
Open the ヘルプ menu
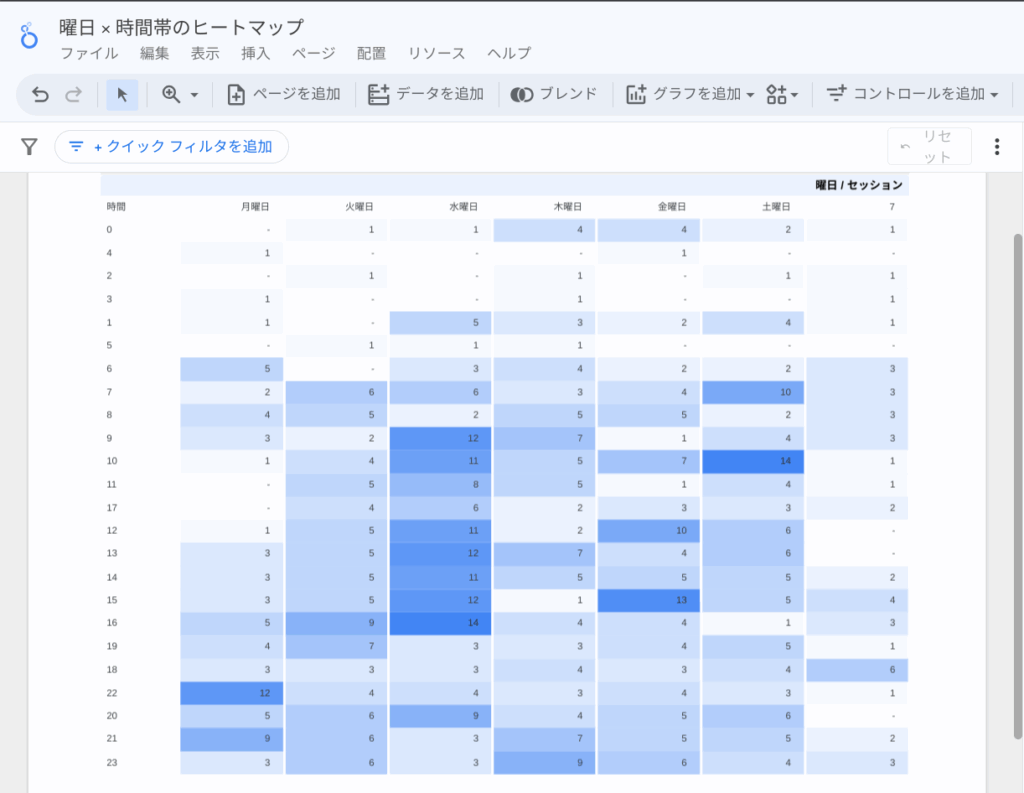(509, 54)
